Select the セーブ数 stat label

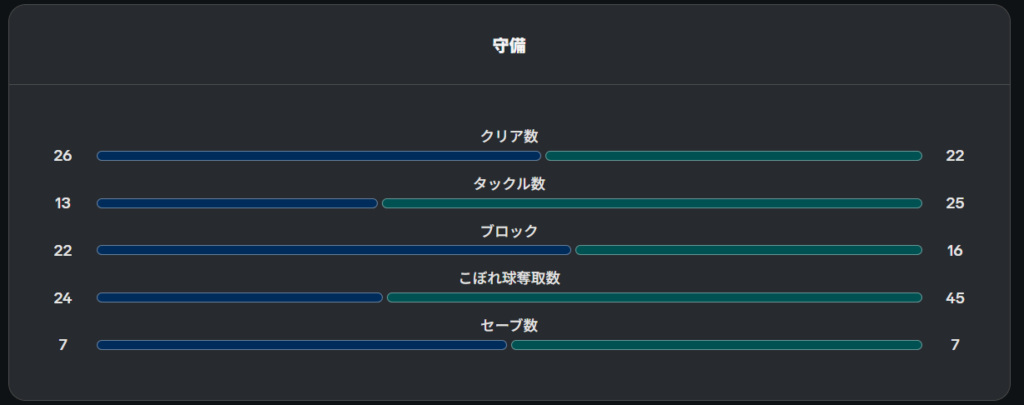(509, 325)
